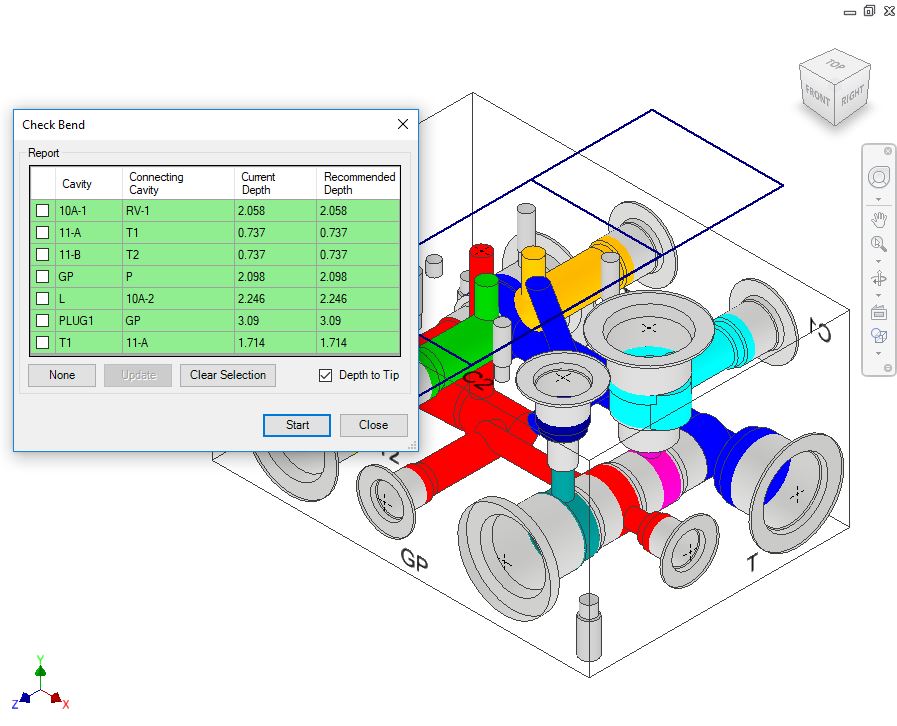
Task: Click the TOP face of ViewCube
Action: coord(834,65)
